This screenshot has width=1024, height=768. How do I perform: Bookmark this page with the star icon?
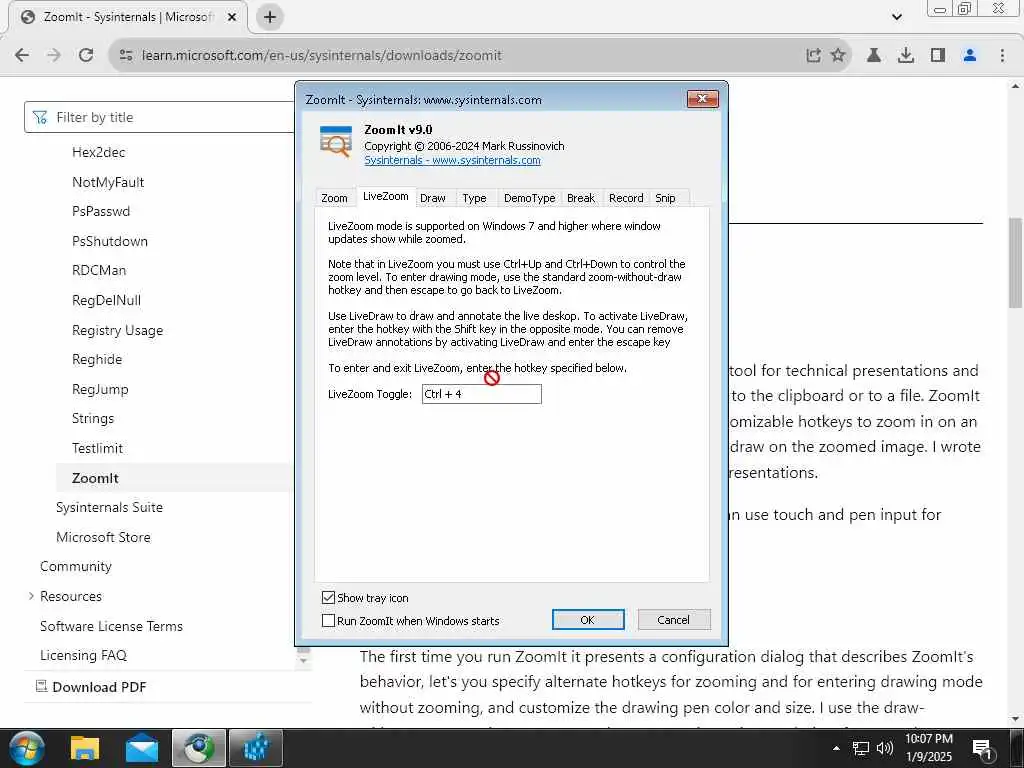tap(838, 56)
